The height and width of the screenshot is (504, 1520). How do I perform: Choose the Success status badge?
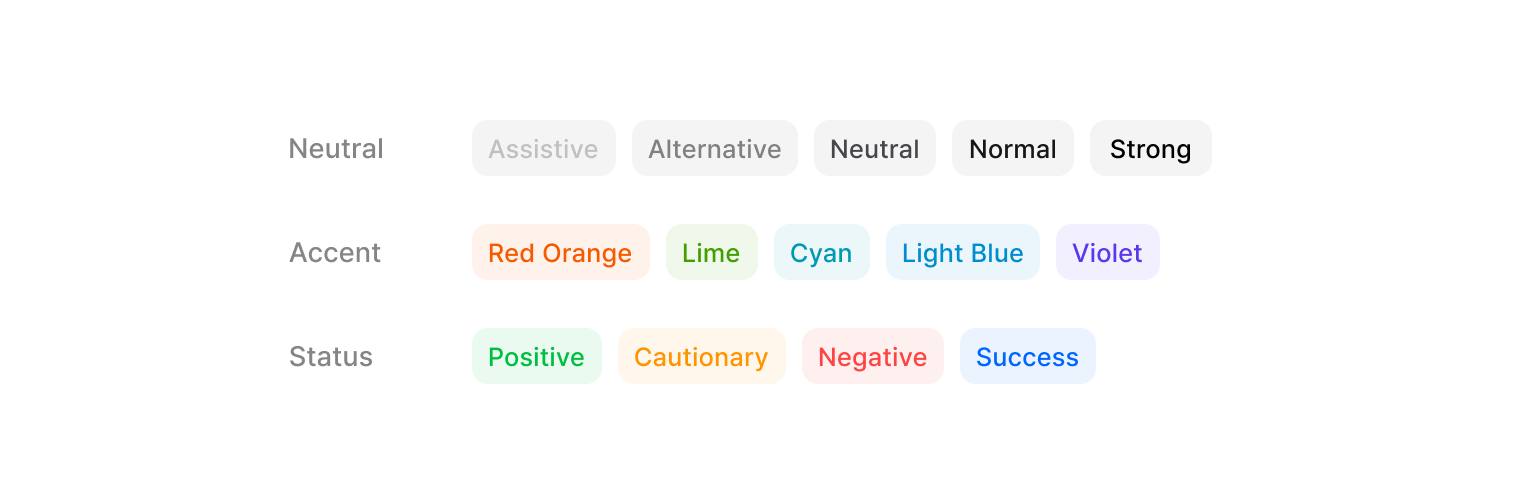1027,357
